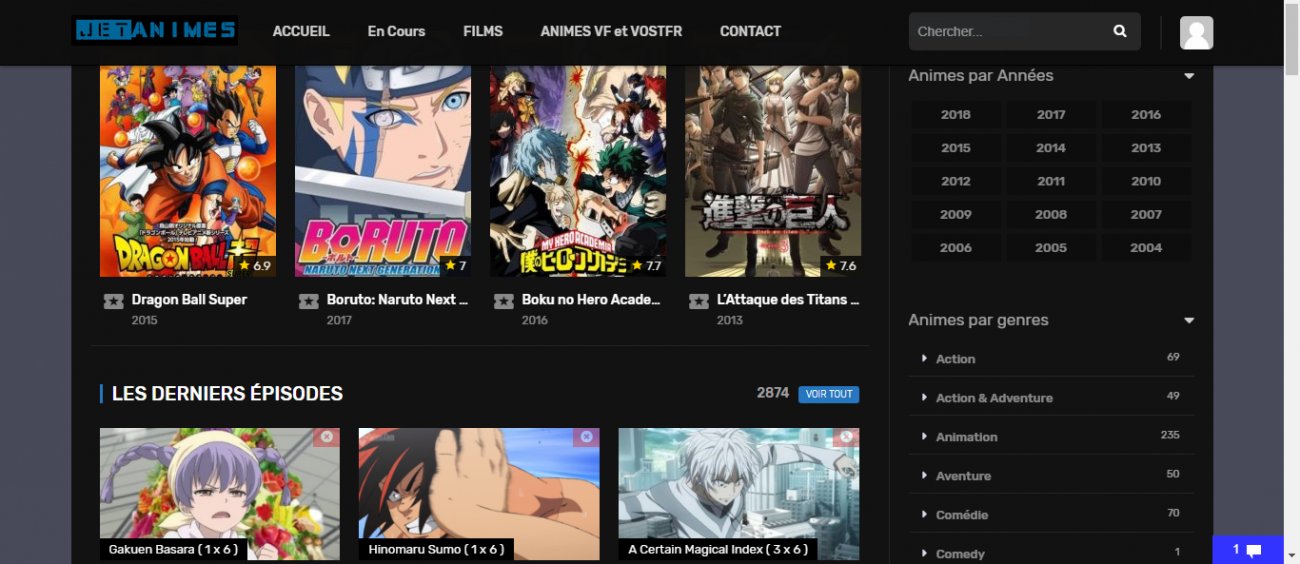Filter animes by year 2007
The image size is (1300, 564).
(x=1146, y=214)
